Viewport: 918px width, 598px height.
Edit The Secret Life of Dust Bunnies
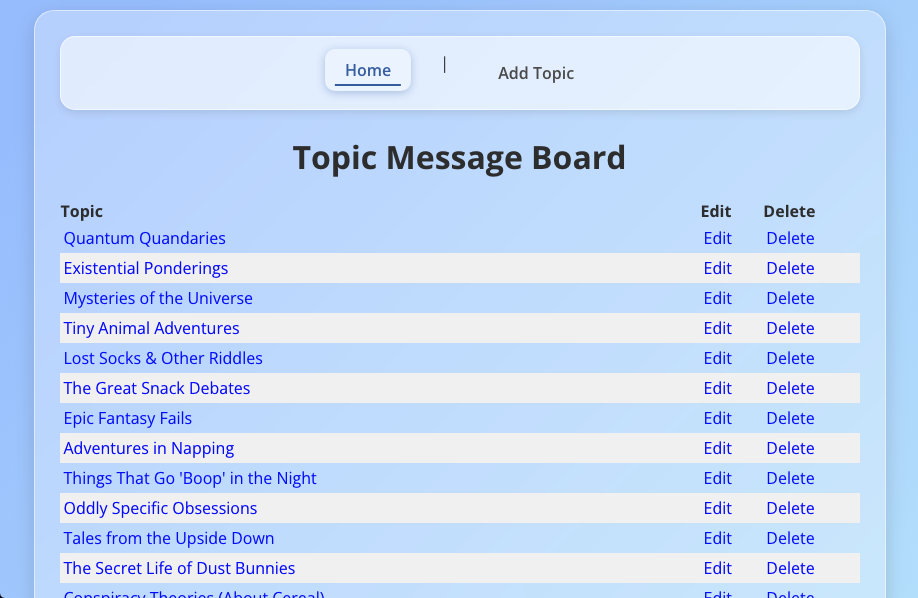tap(718, 568)
